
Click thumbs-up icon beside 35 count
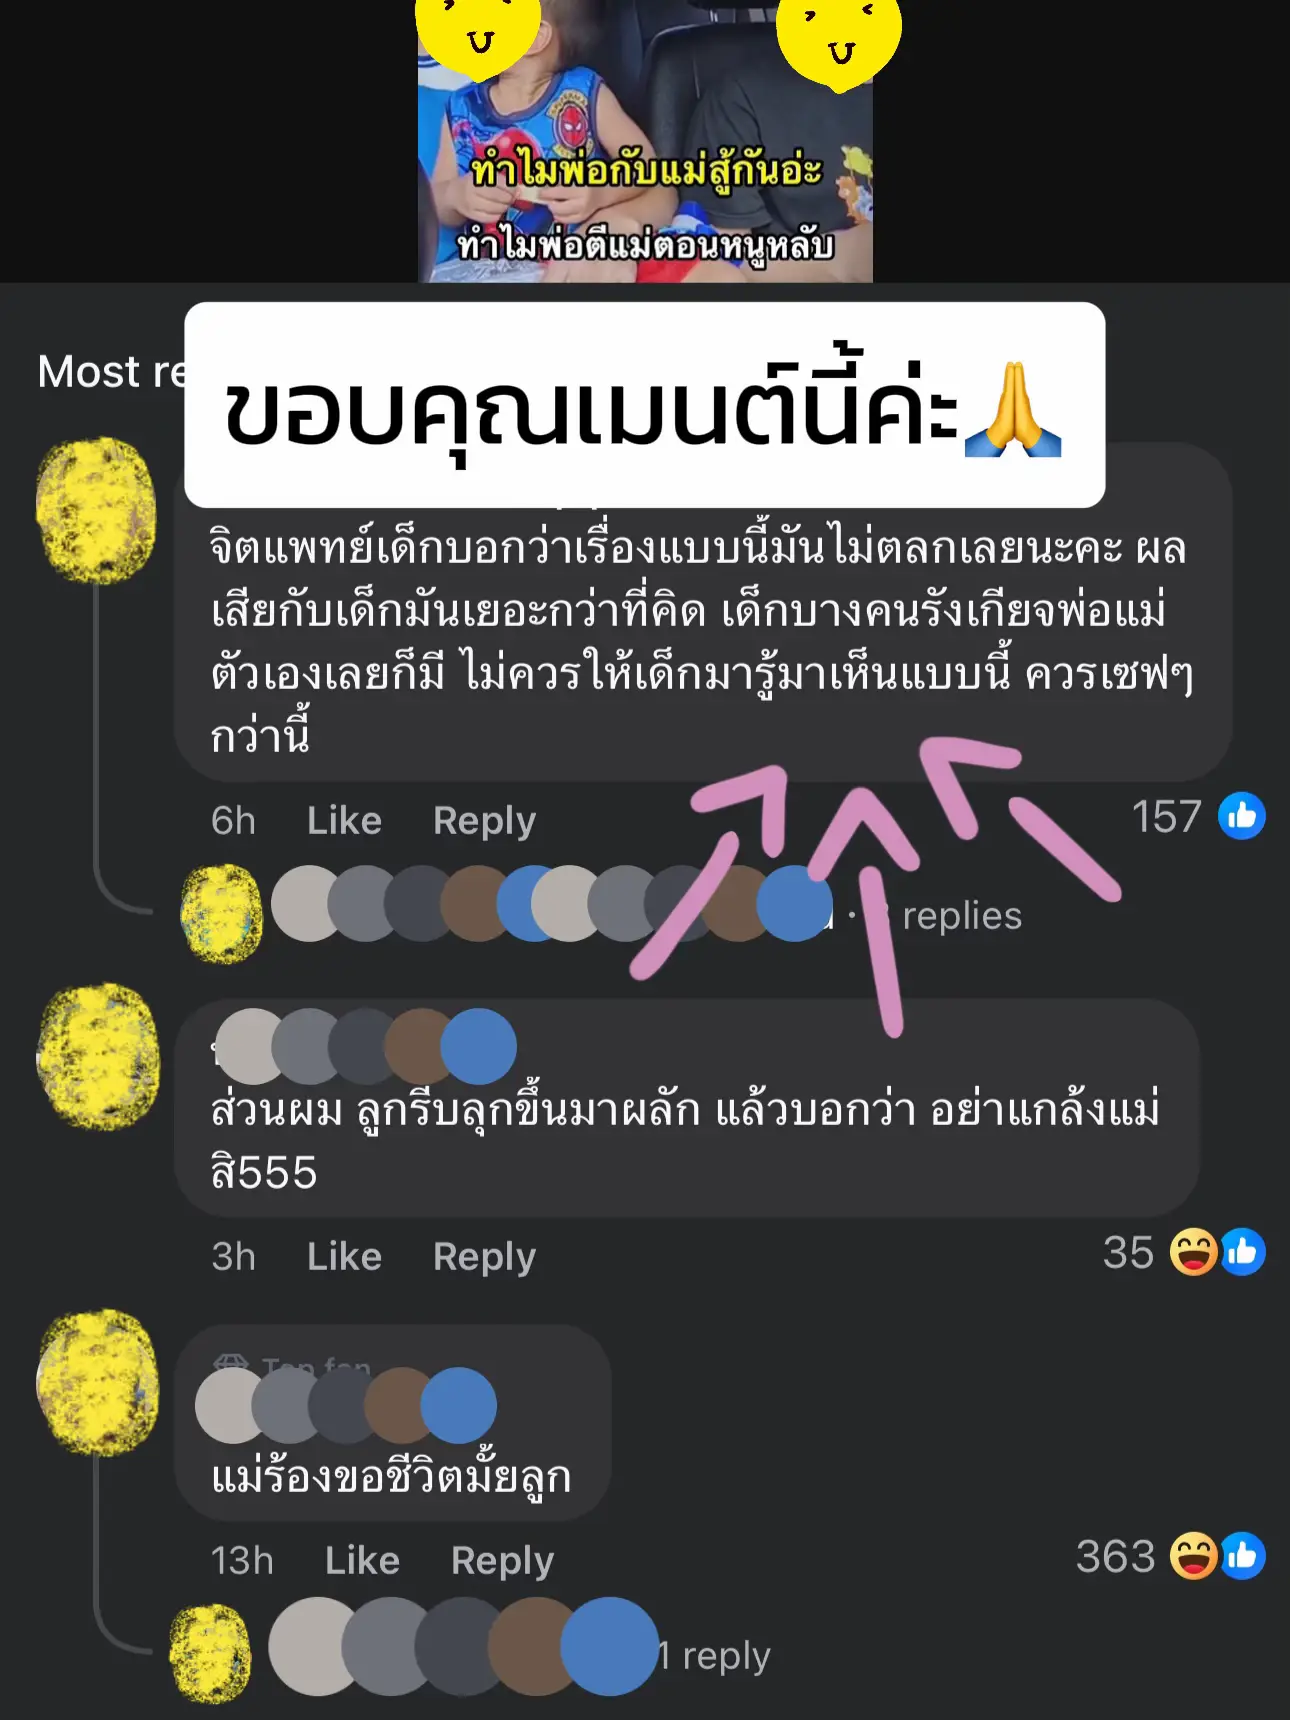[x=1243, y=1252]
